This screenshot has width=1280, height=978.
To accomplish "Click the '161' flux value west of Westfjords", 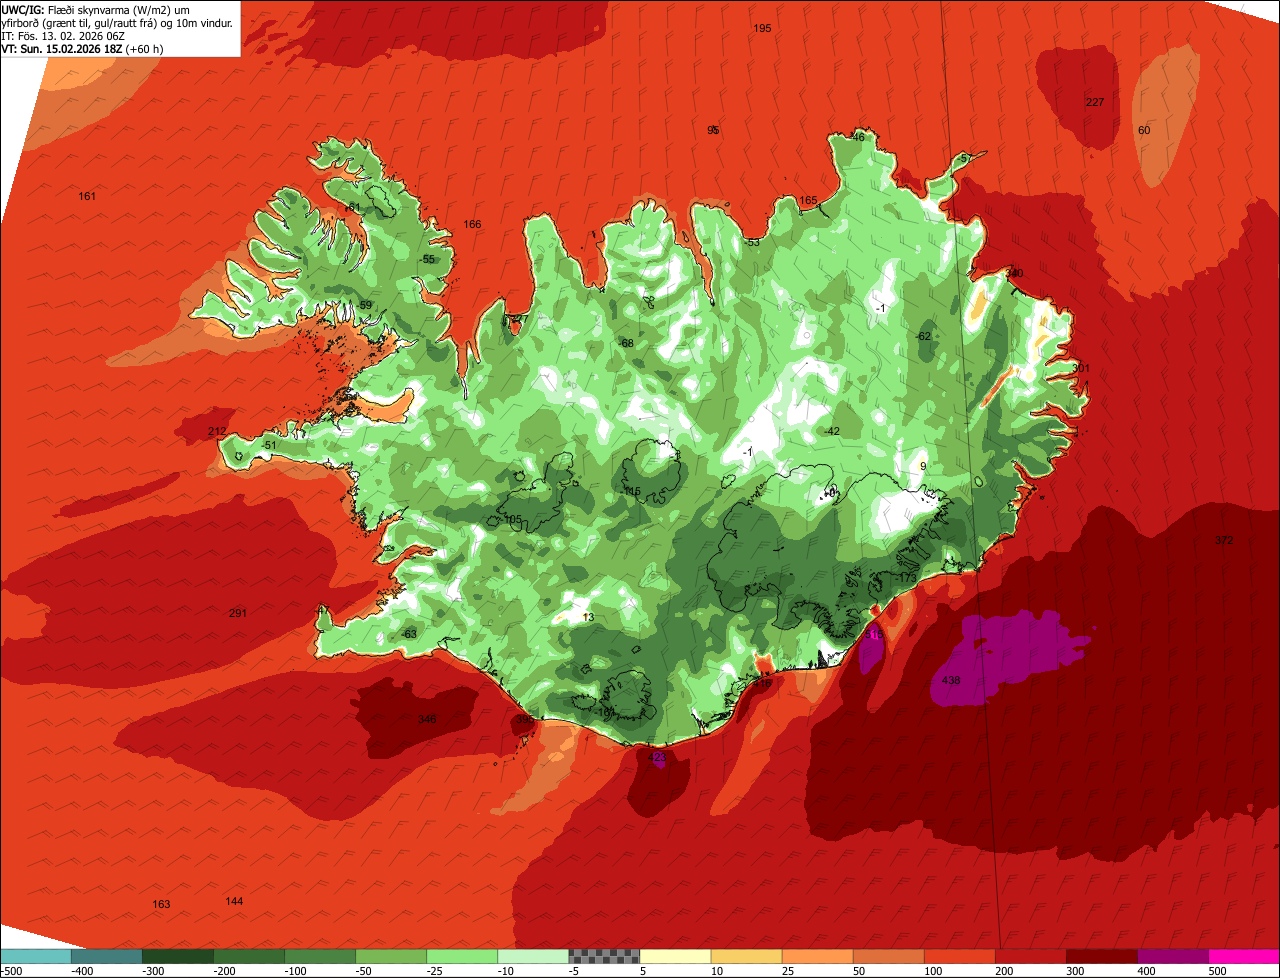I will click(87, 196).
